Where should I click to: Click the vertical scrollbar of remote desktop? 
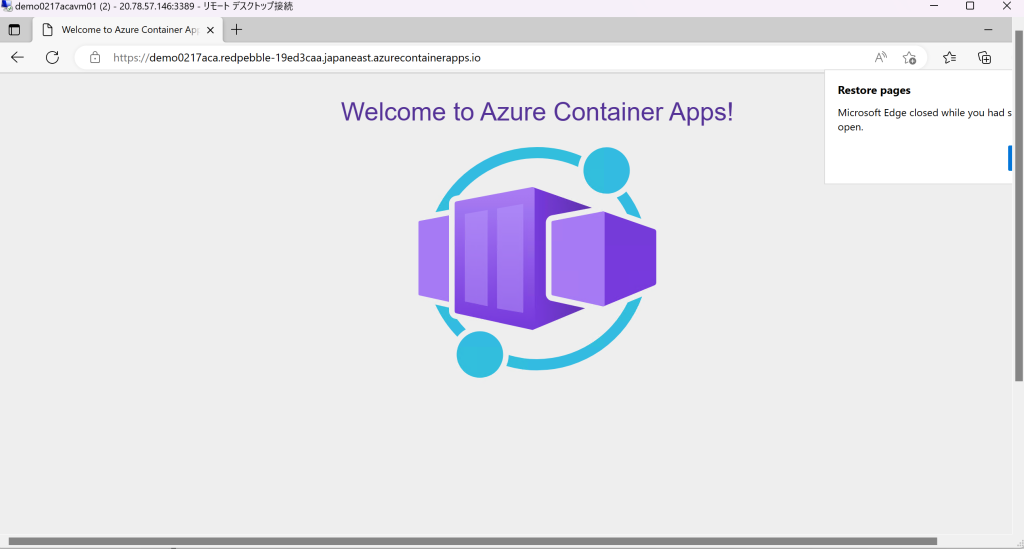pos(1019,206)
